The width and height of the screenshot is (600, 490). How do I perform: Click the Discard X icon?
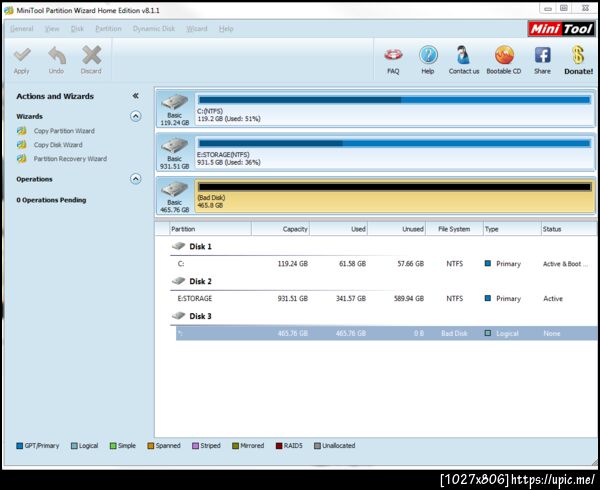(x=91, y=55)
